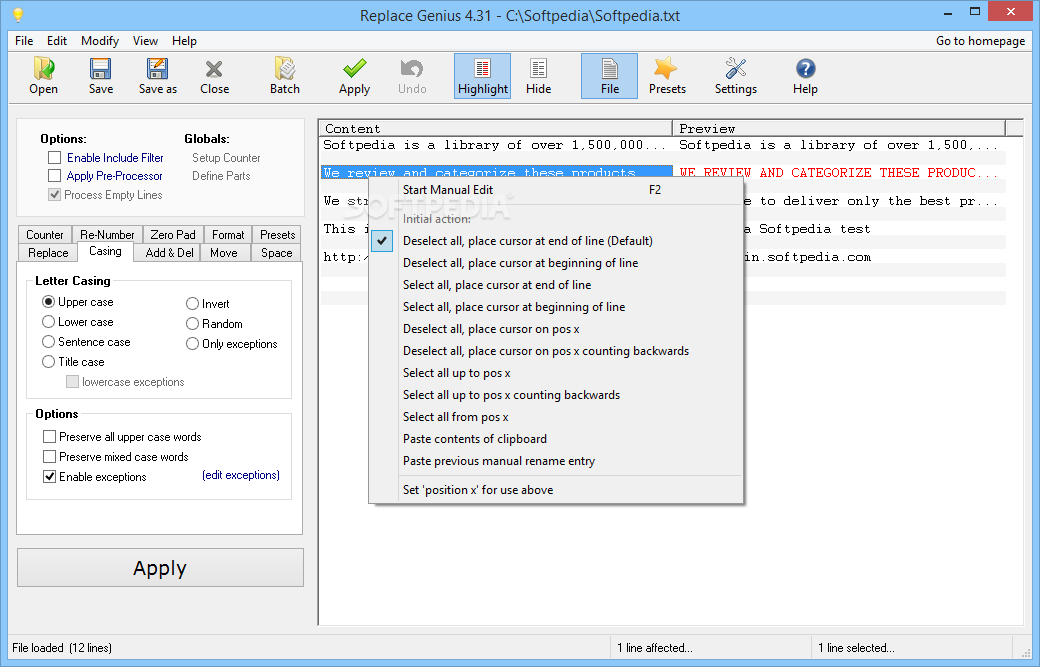Open Help with the question mark icon
Viewport: 1040px width, 667px height.
click(x=805, y=76)
